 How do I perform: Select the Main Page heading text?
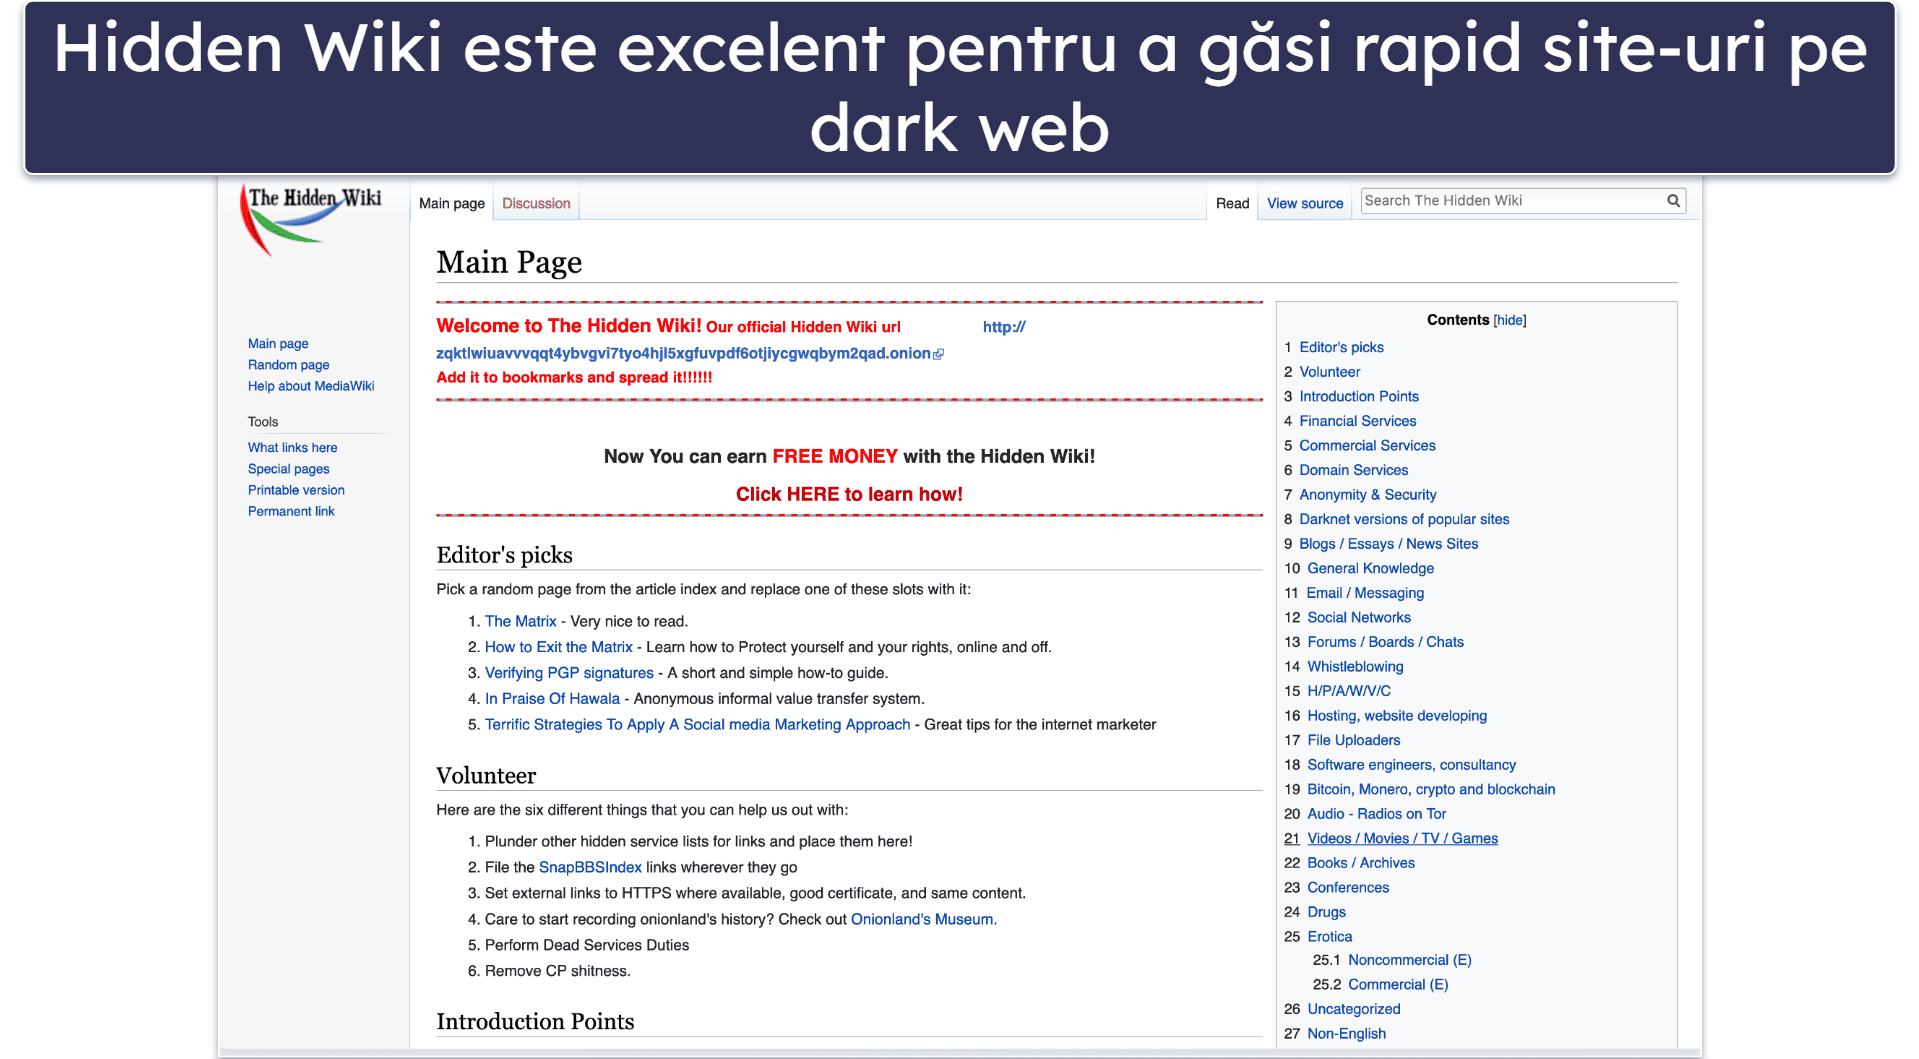coord(509,262)
